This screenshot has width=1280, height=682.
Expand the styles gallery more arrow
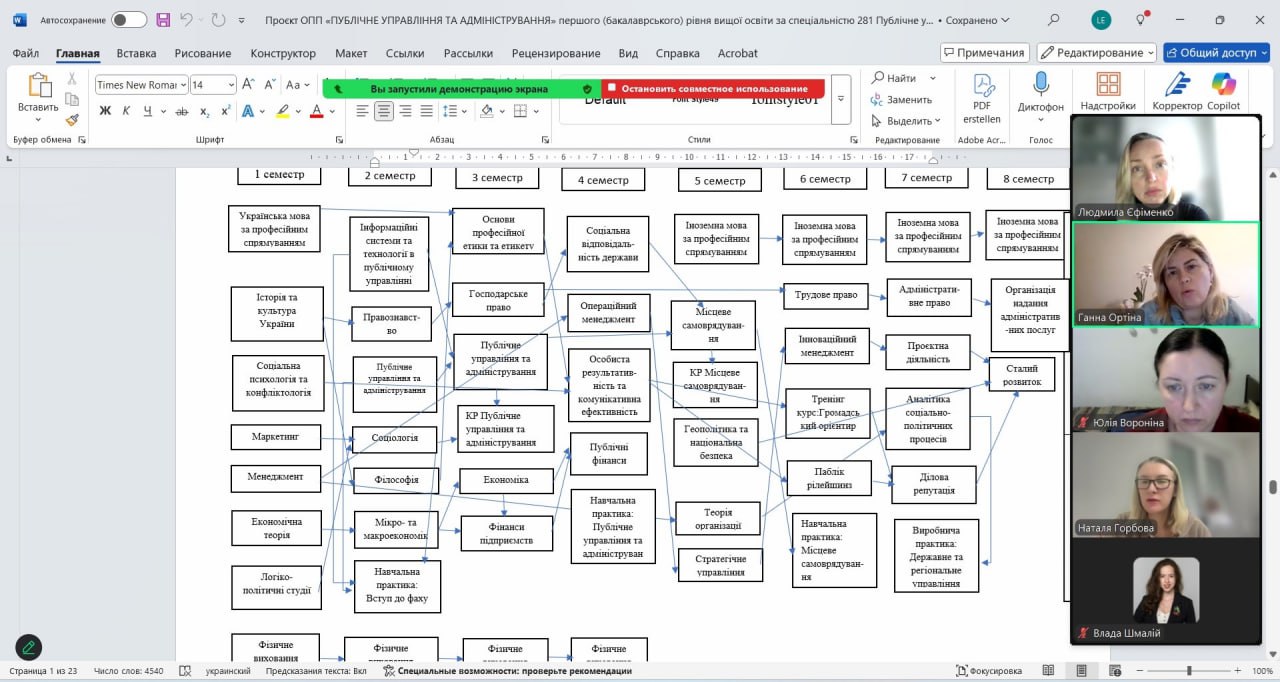pyautogui.click(x=841, y=99)
